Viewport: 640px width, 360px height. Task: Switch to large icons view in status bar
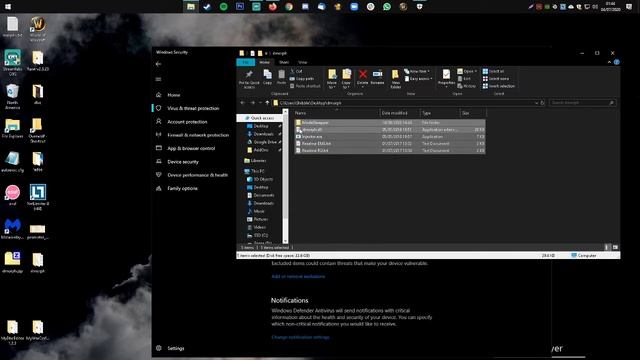tap(615, 247)
